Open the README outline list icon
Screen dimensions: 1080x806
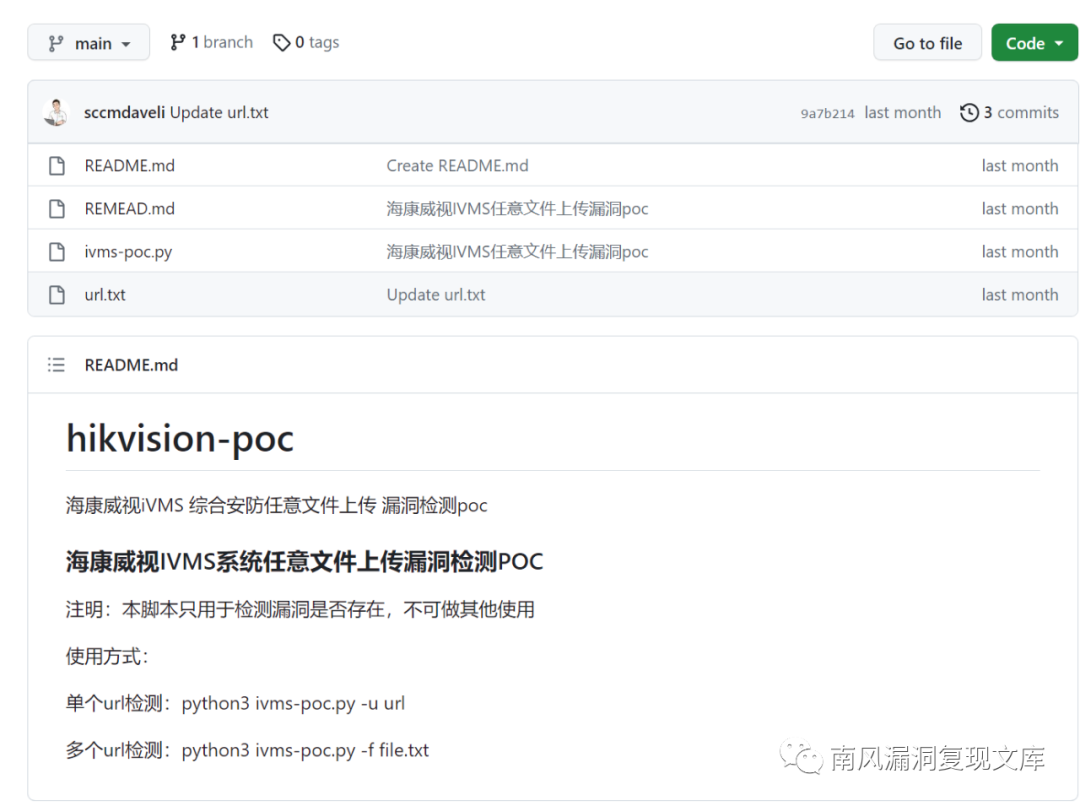[x=56, y=365]
